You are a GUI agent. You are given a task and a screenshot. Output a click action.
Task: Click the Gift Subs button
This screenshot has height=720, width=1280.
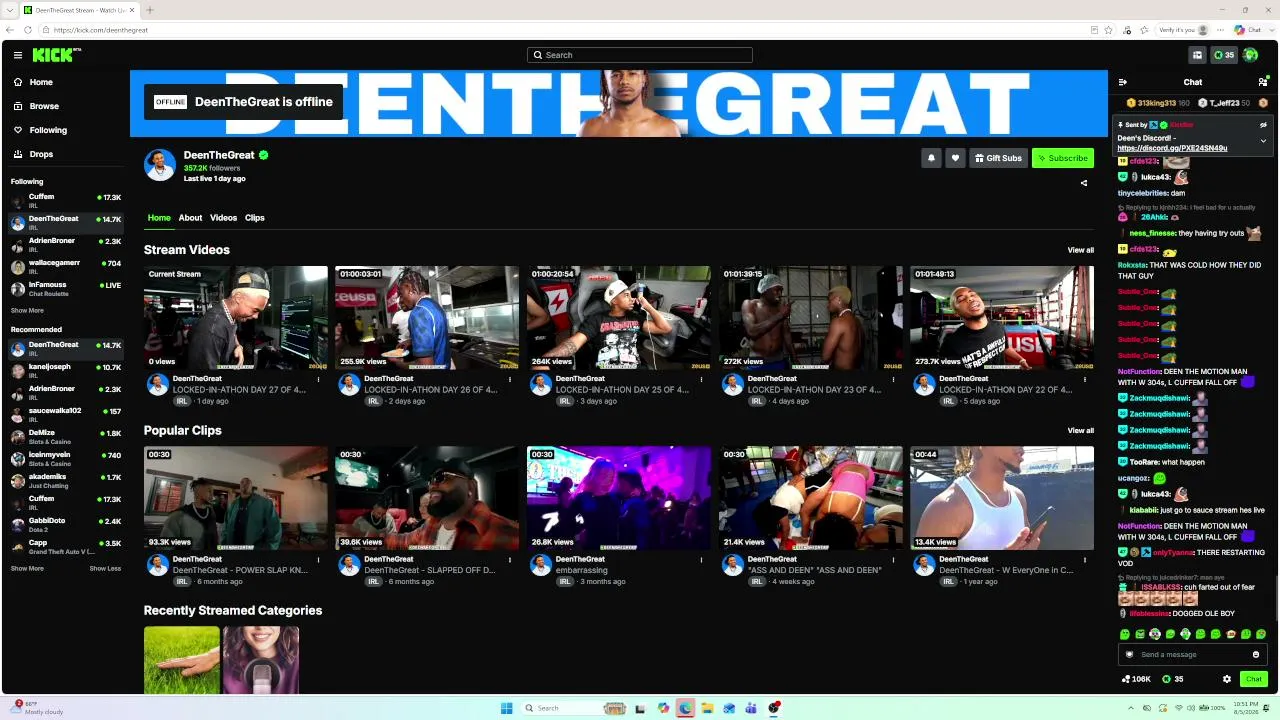tap(998, 158)
